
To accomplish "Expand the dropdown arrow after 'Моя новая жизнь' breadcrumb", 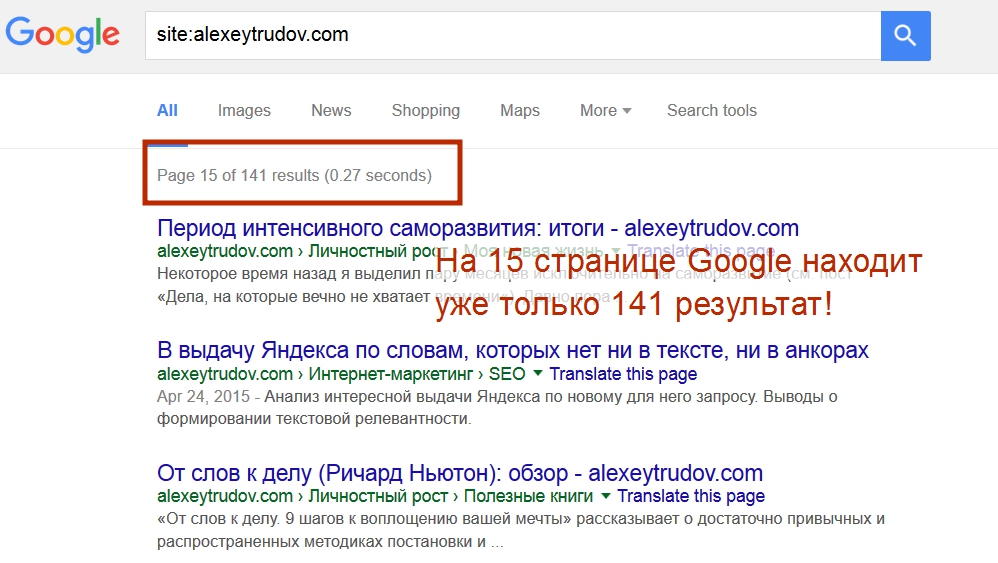I will click(x=616, y=251).
